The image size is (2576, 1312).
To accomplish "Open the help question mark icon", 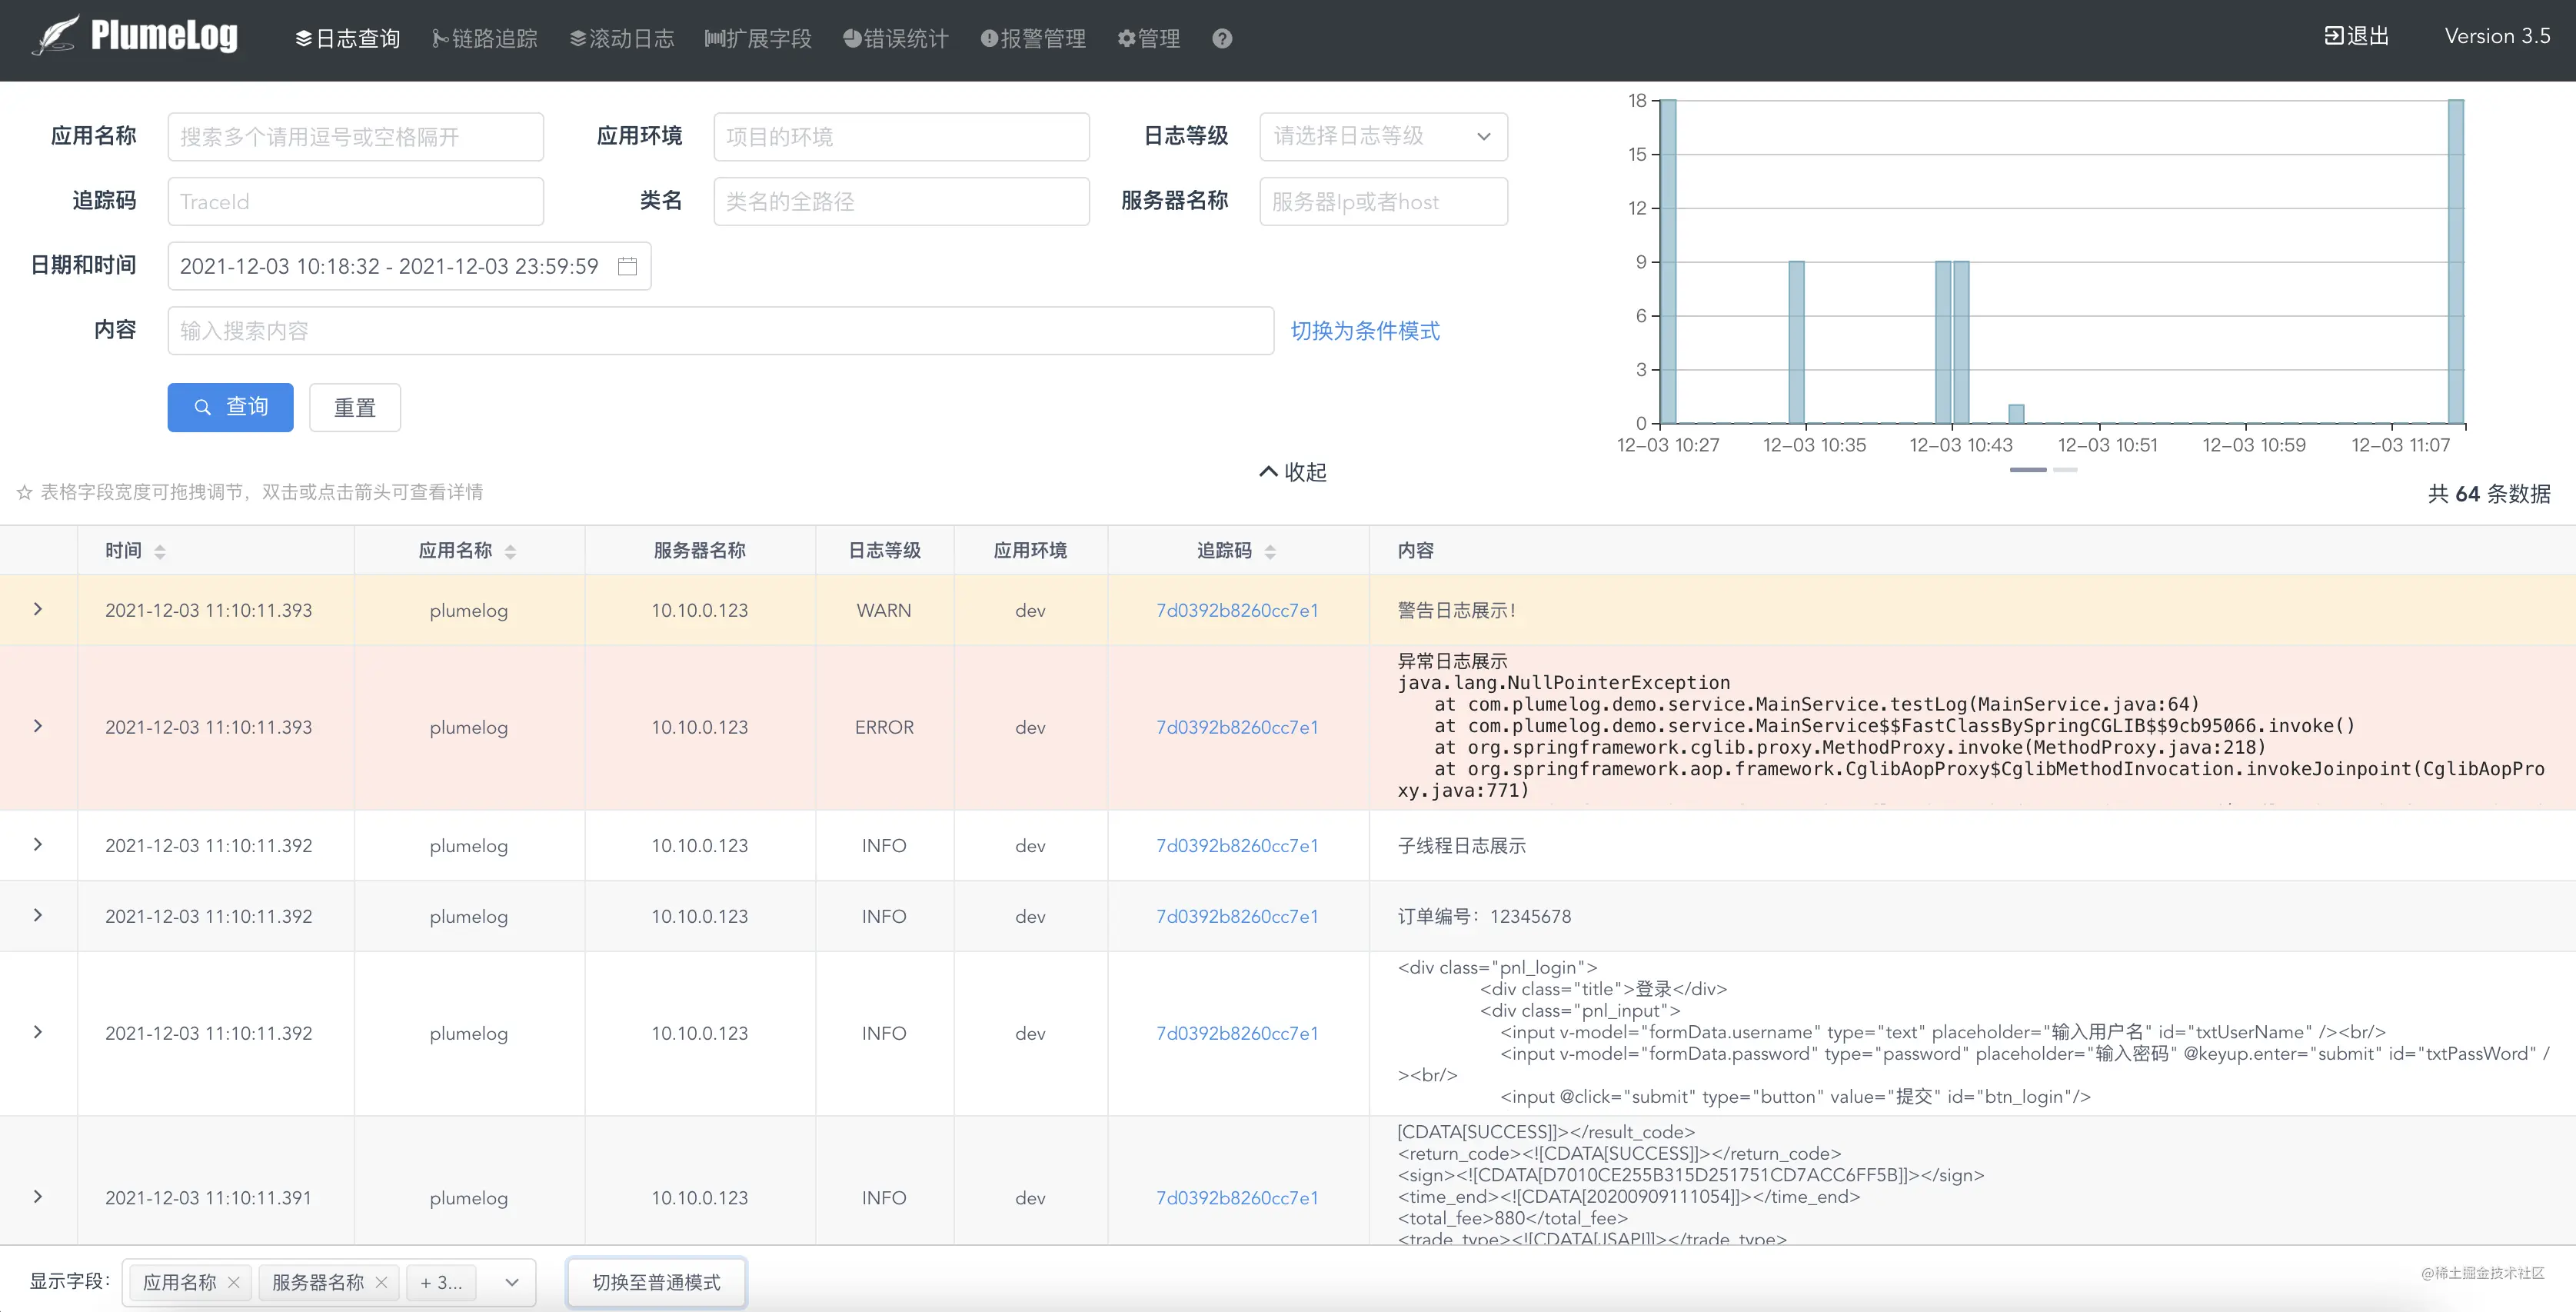I will click(x=1221, y=38).
